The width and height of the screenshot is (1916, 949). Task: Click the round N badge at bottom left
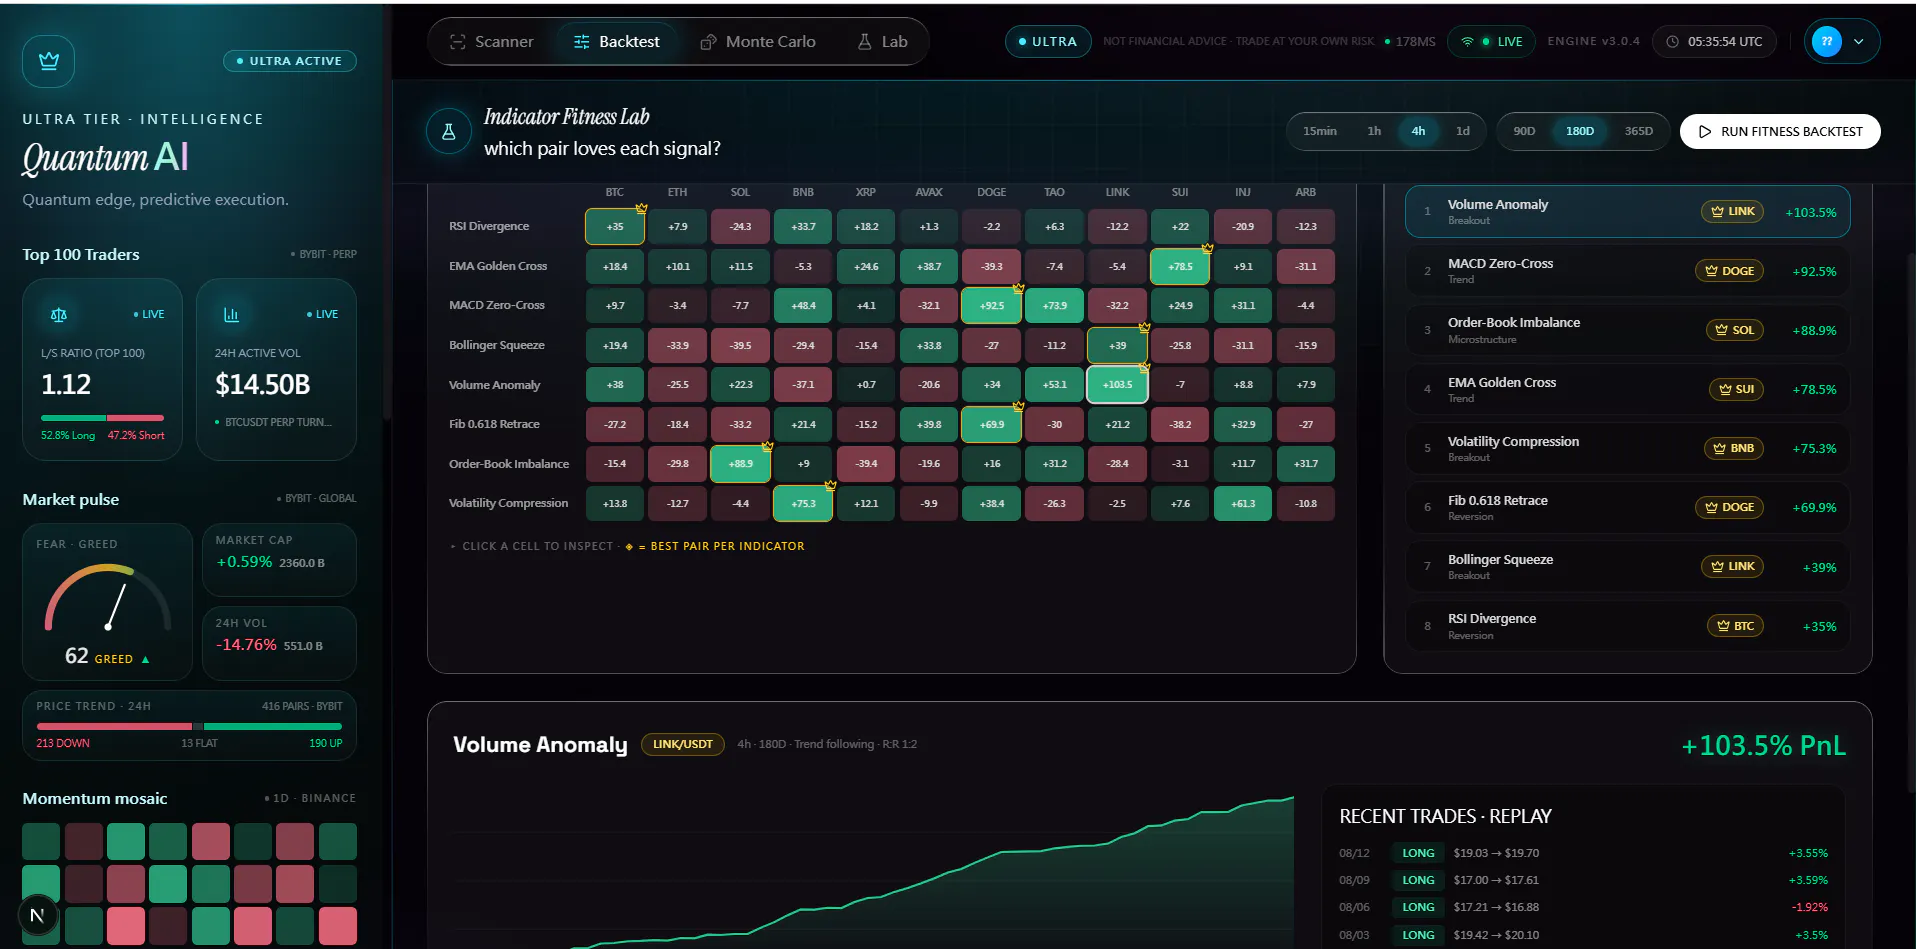click(x=38, y=915)
